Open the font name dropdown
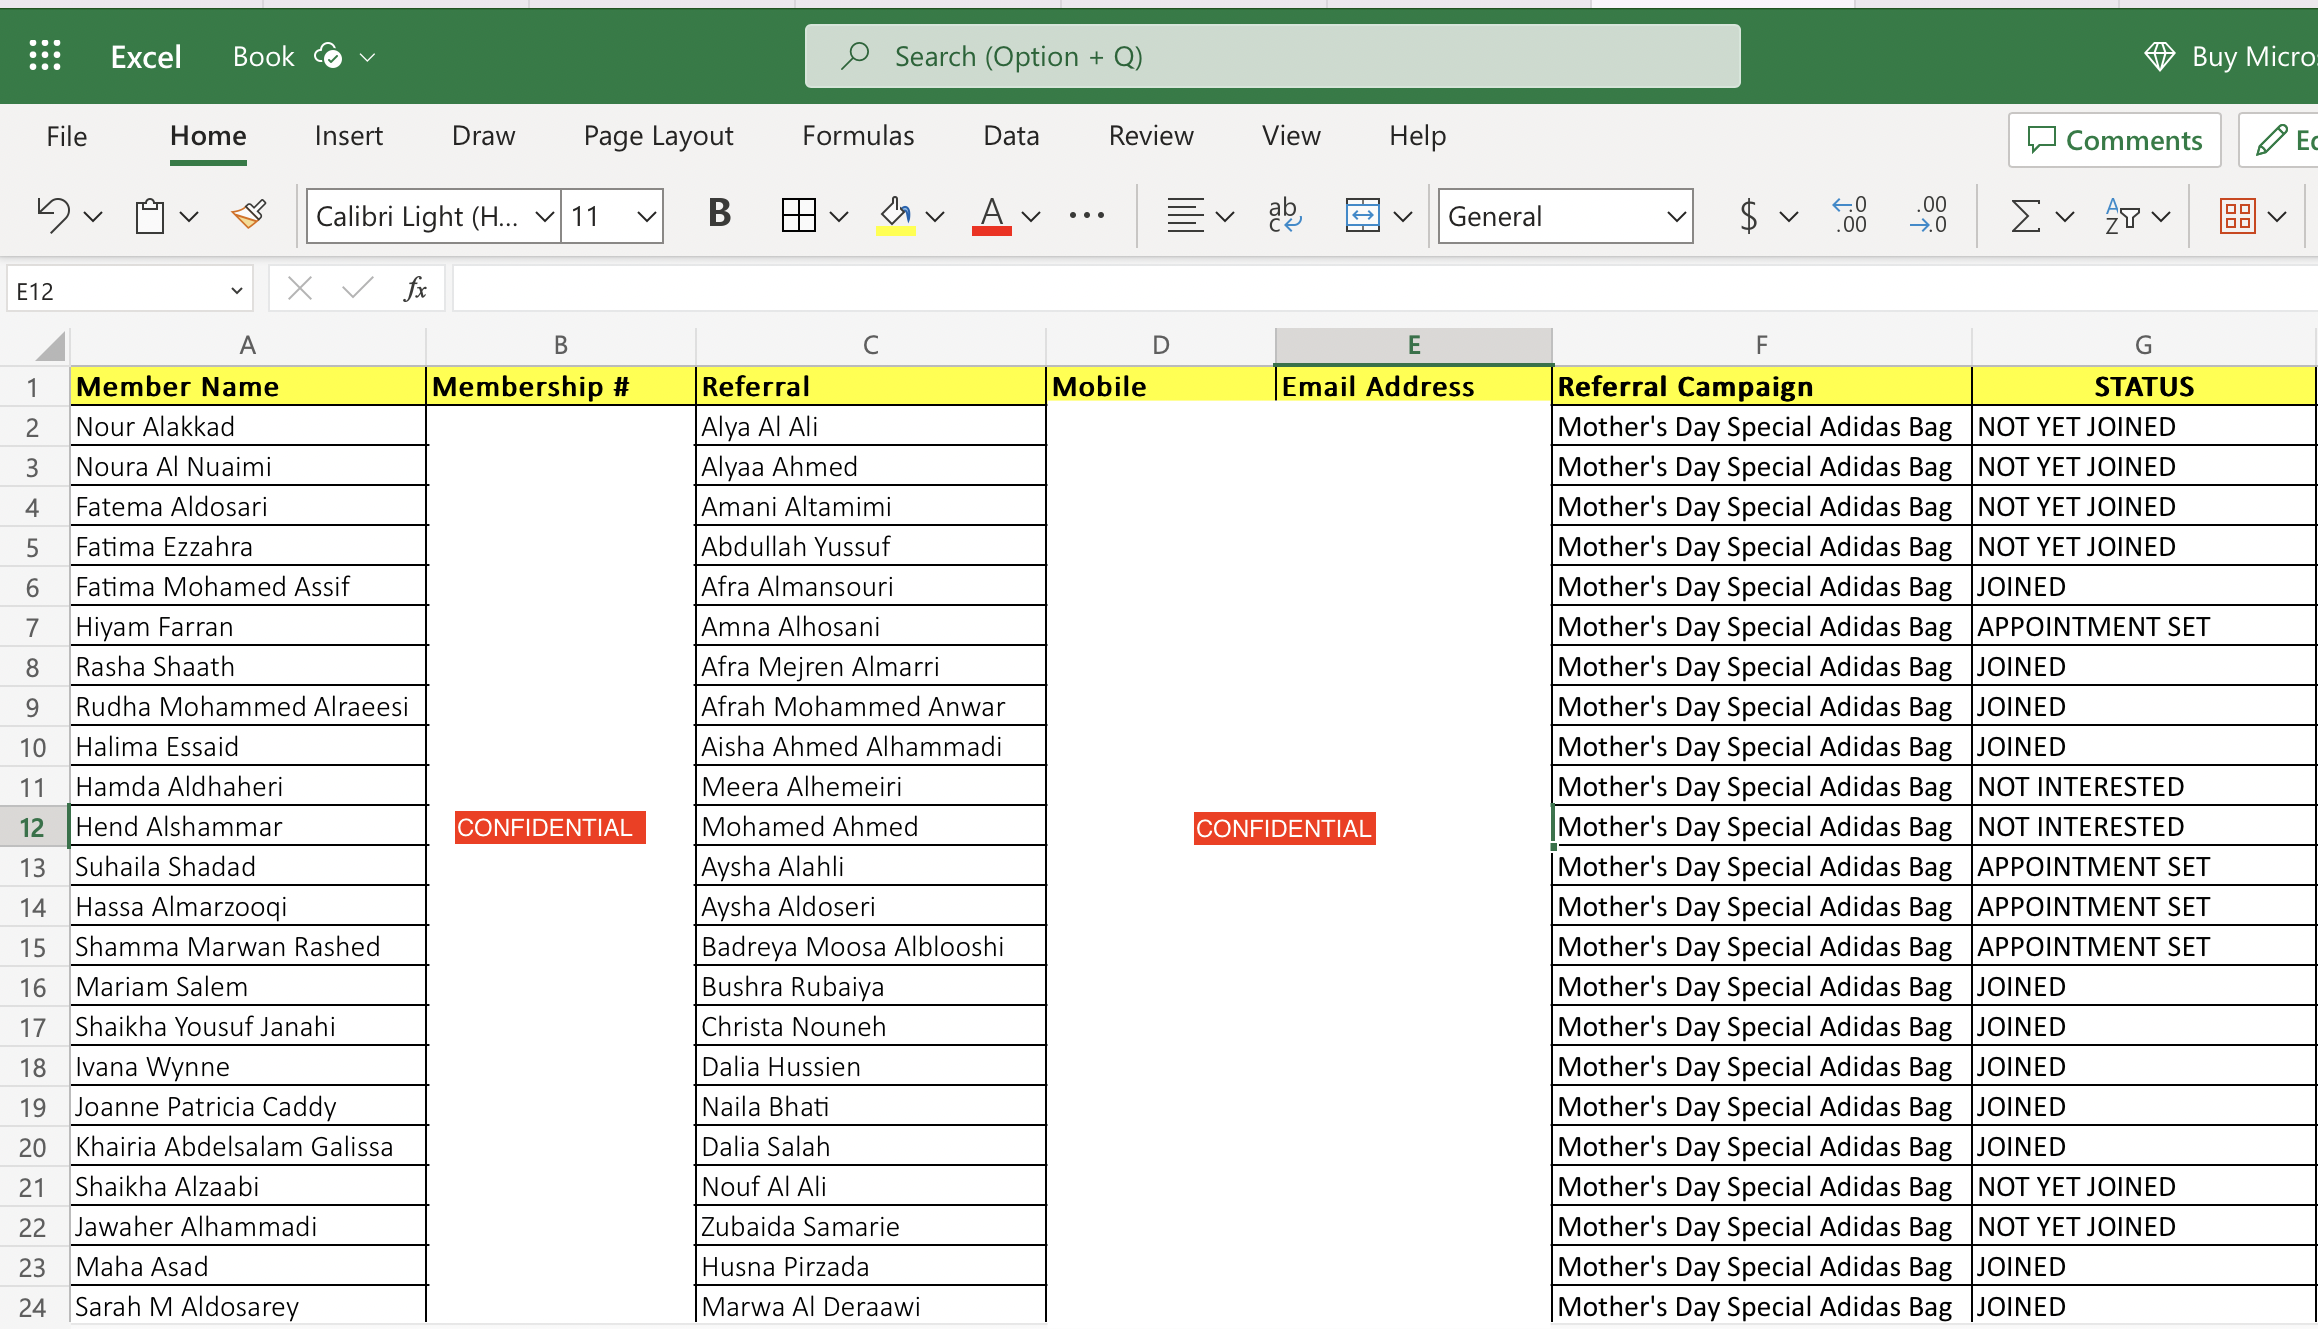 (x=544, y=216)
